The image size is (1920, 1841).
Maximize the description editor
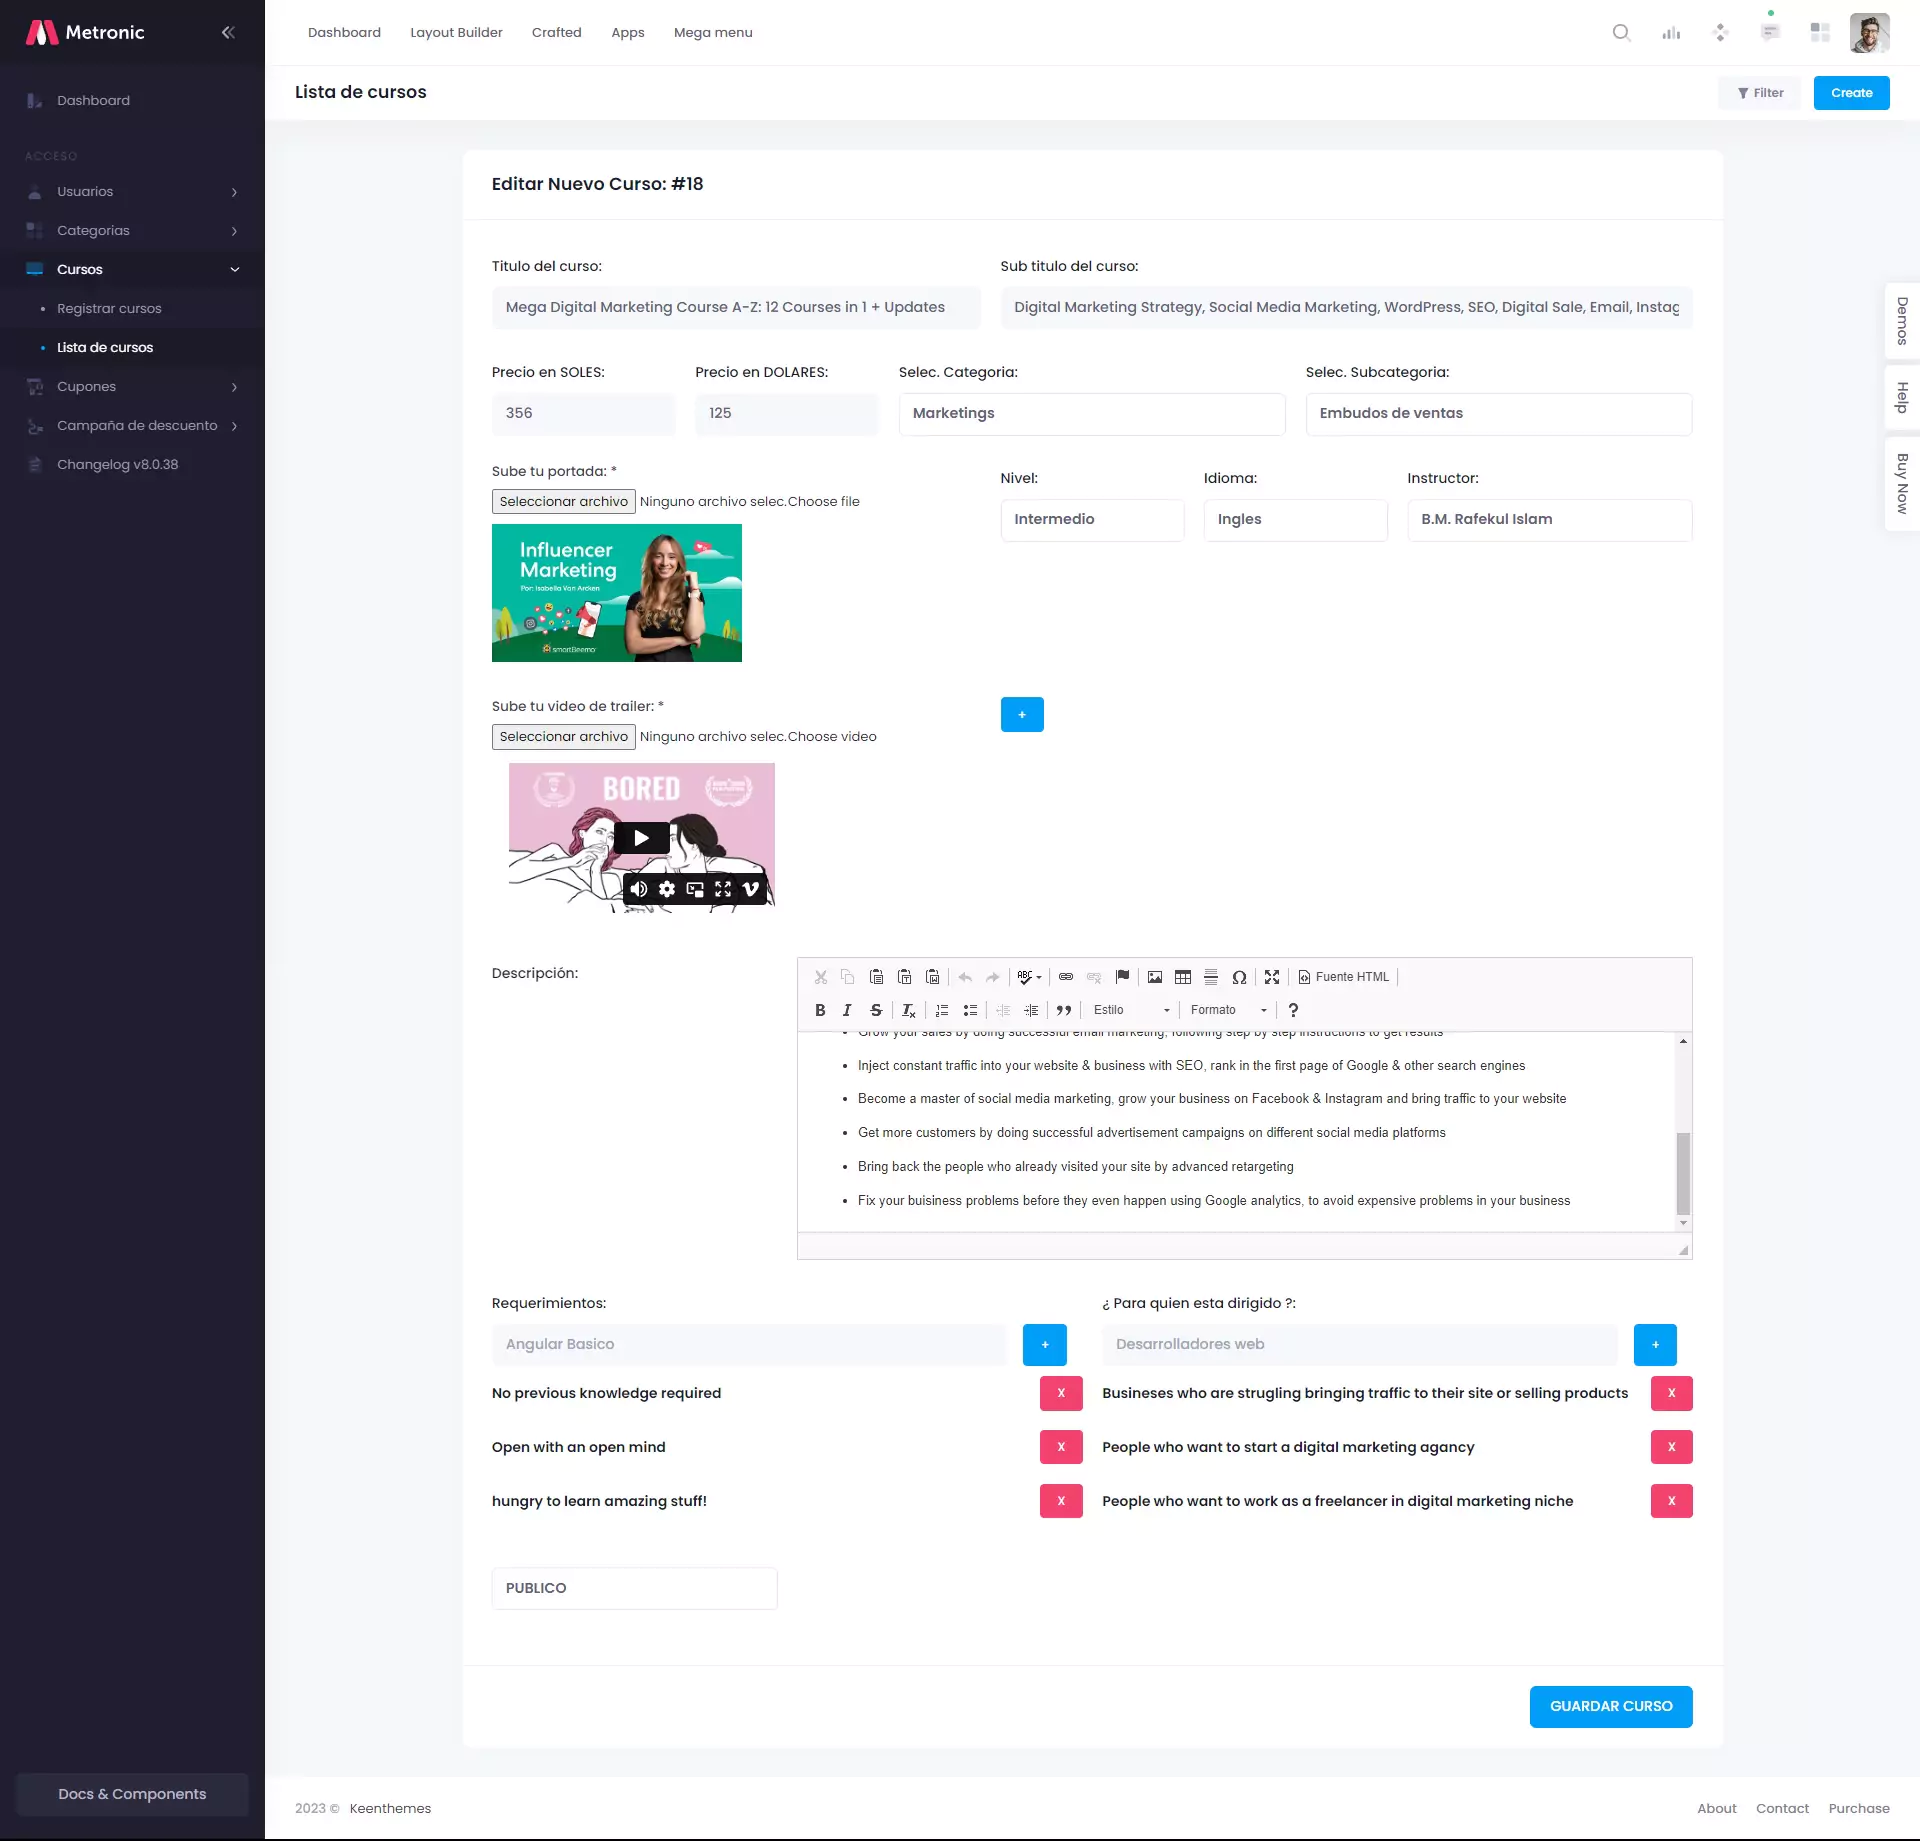coord(1272,977)
